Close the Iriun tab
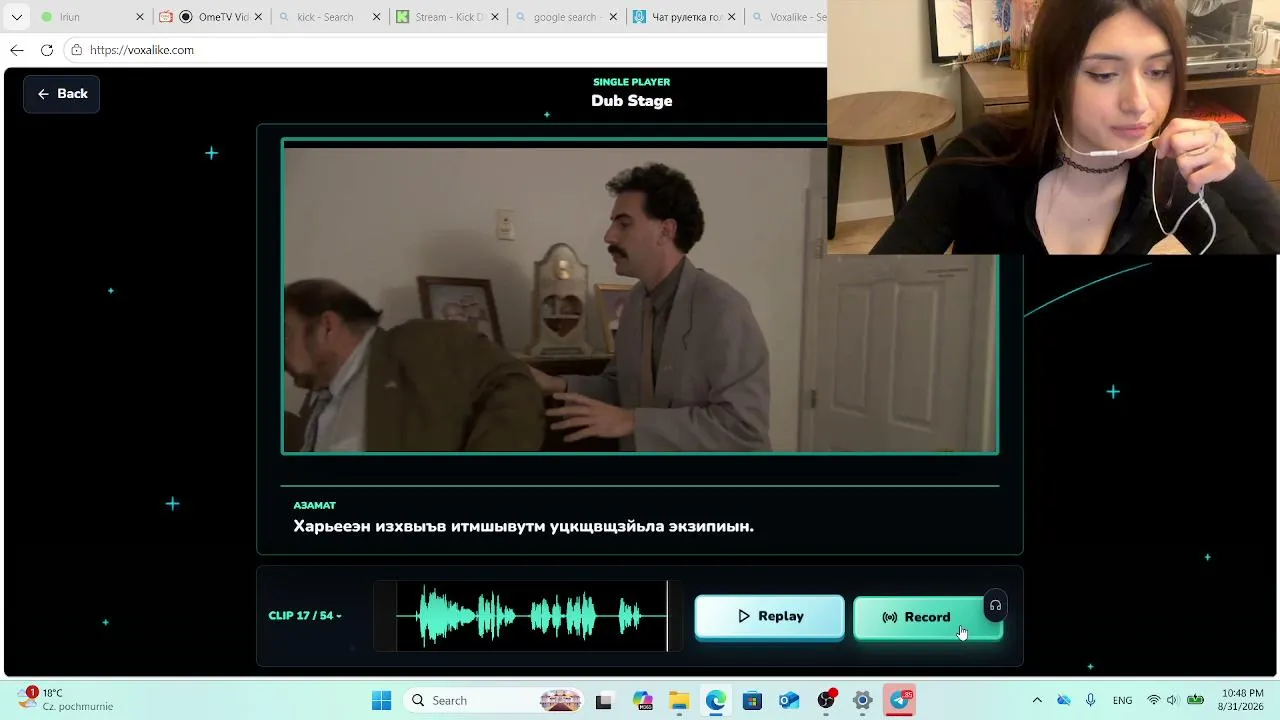Image resolution: width=1280 pixels, height=720 pixels. point(140,17)
